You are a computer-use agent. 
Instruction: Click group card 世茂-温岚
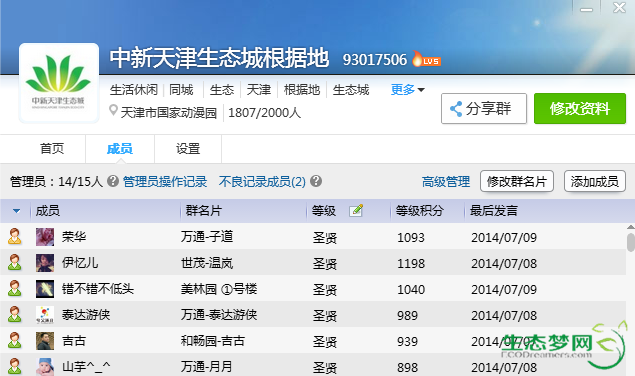coord(207,263)
